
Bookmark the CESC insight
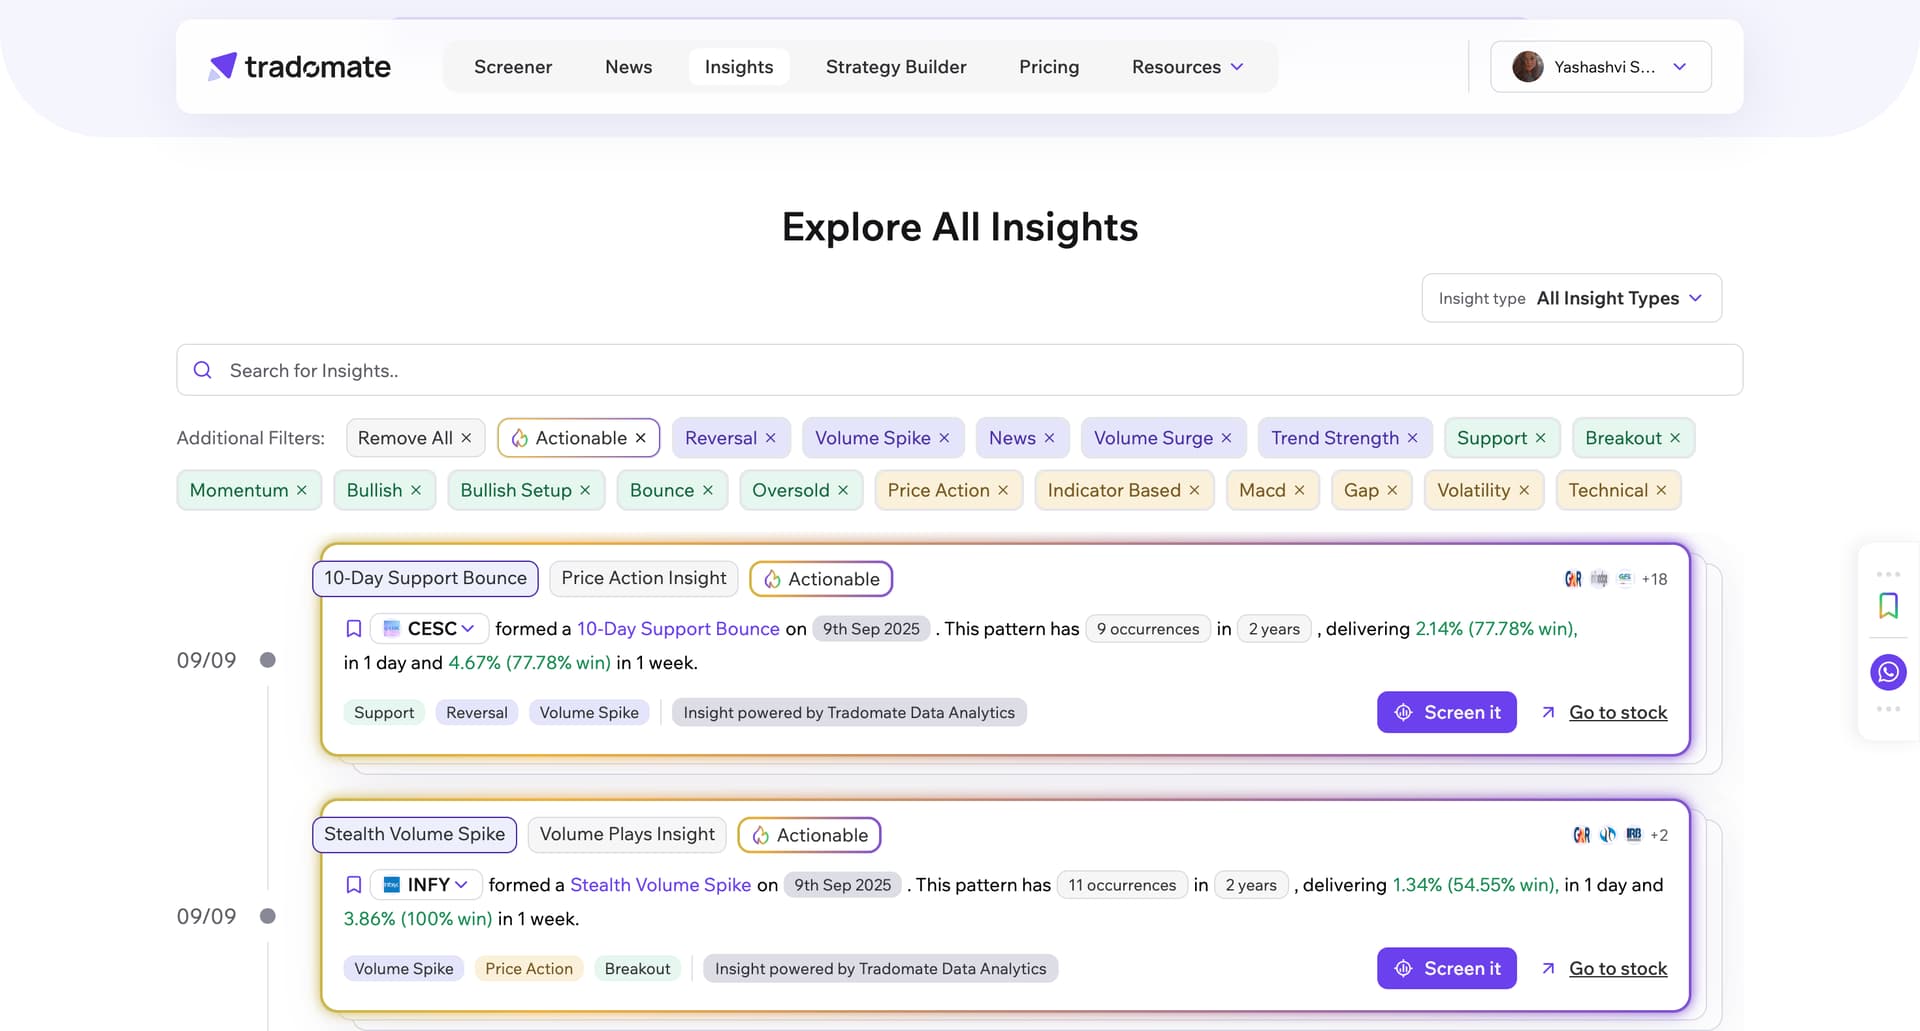(354, 629)
